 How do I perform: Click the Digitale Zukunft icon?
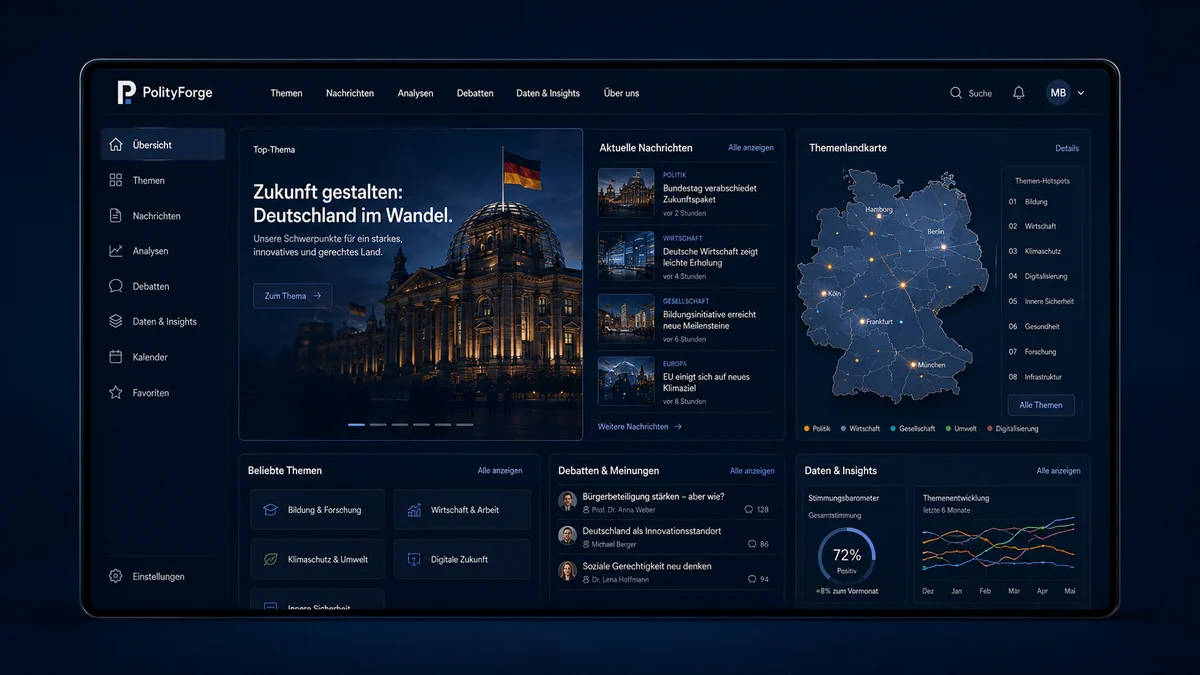(414, 560)
